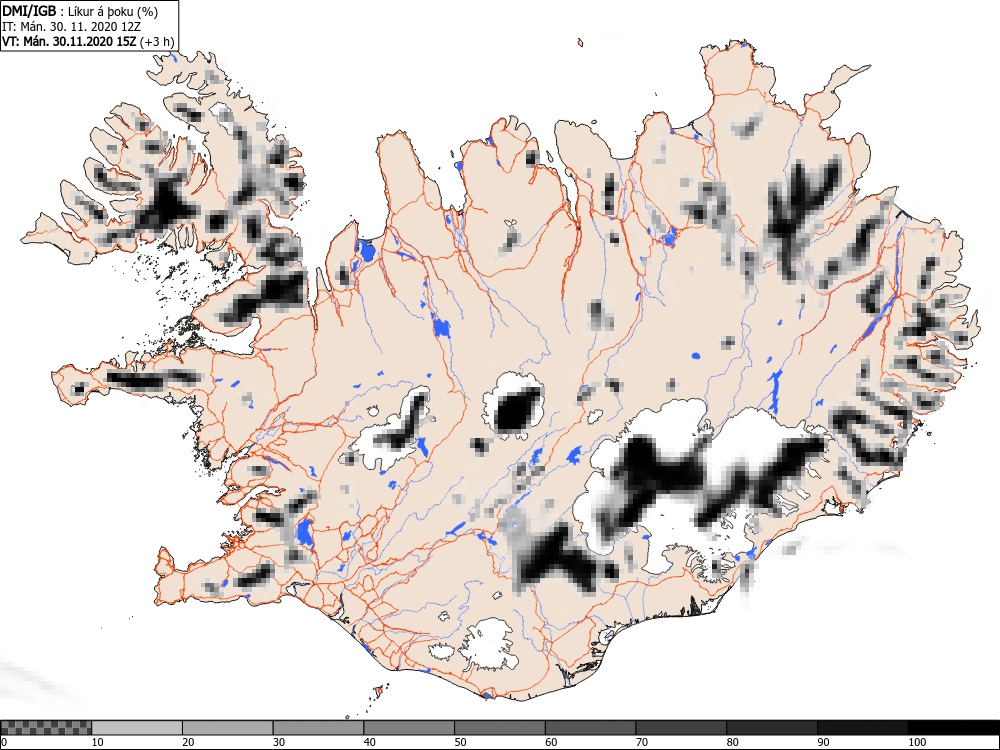Click the '40' legend scale label
This screenshot has height=750, width=1000.
pyautogui.click(x=369, y=742)
